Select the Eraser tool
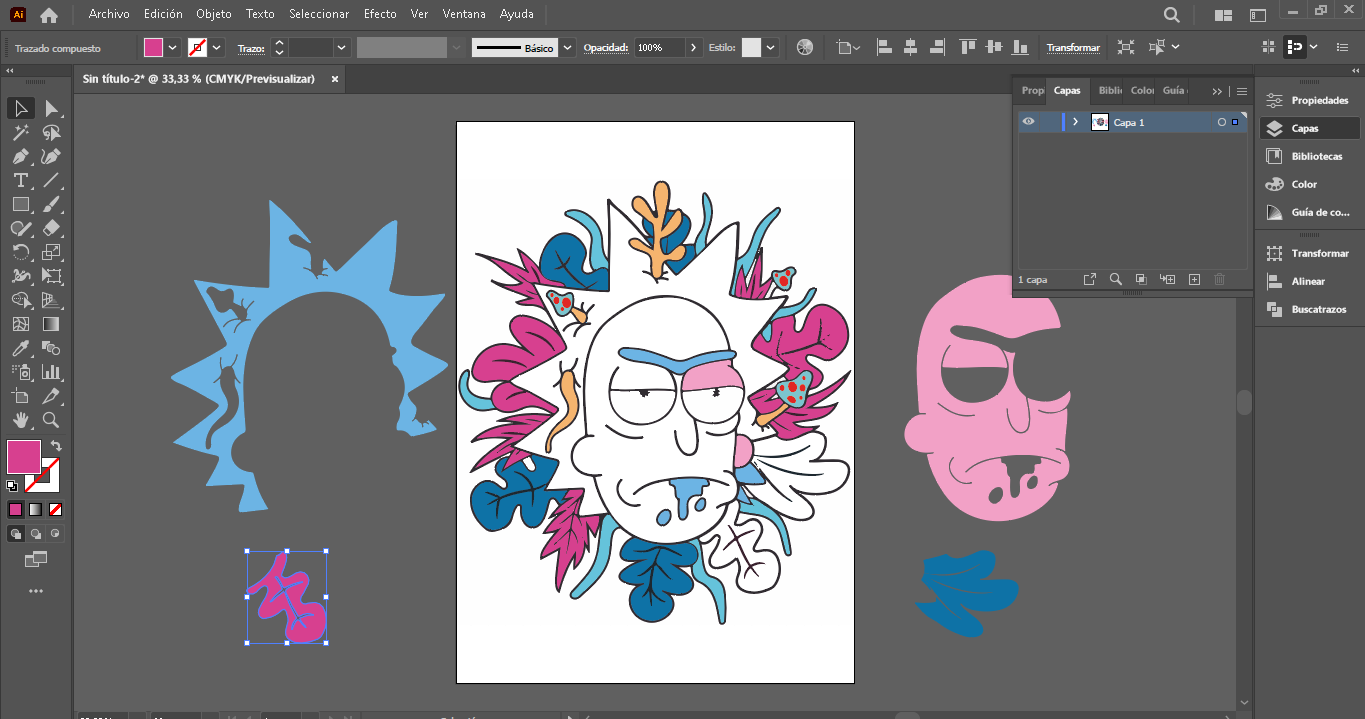This screenshot has width=1365, height=719. pyautogui.click(x=51, y=228)
